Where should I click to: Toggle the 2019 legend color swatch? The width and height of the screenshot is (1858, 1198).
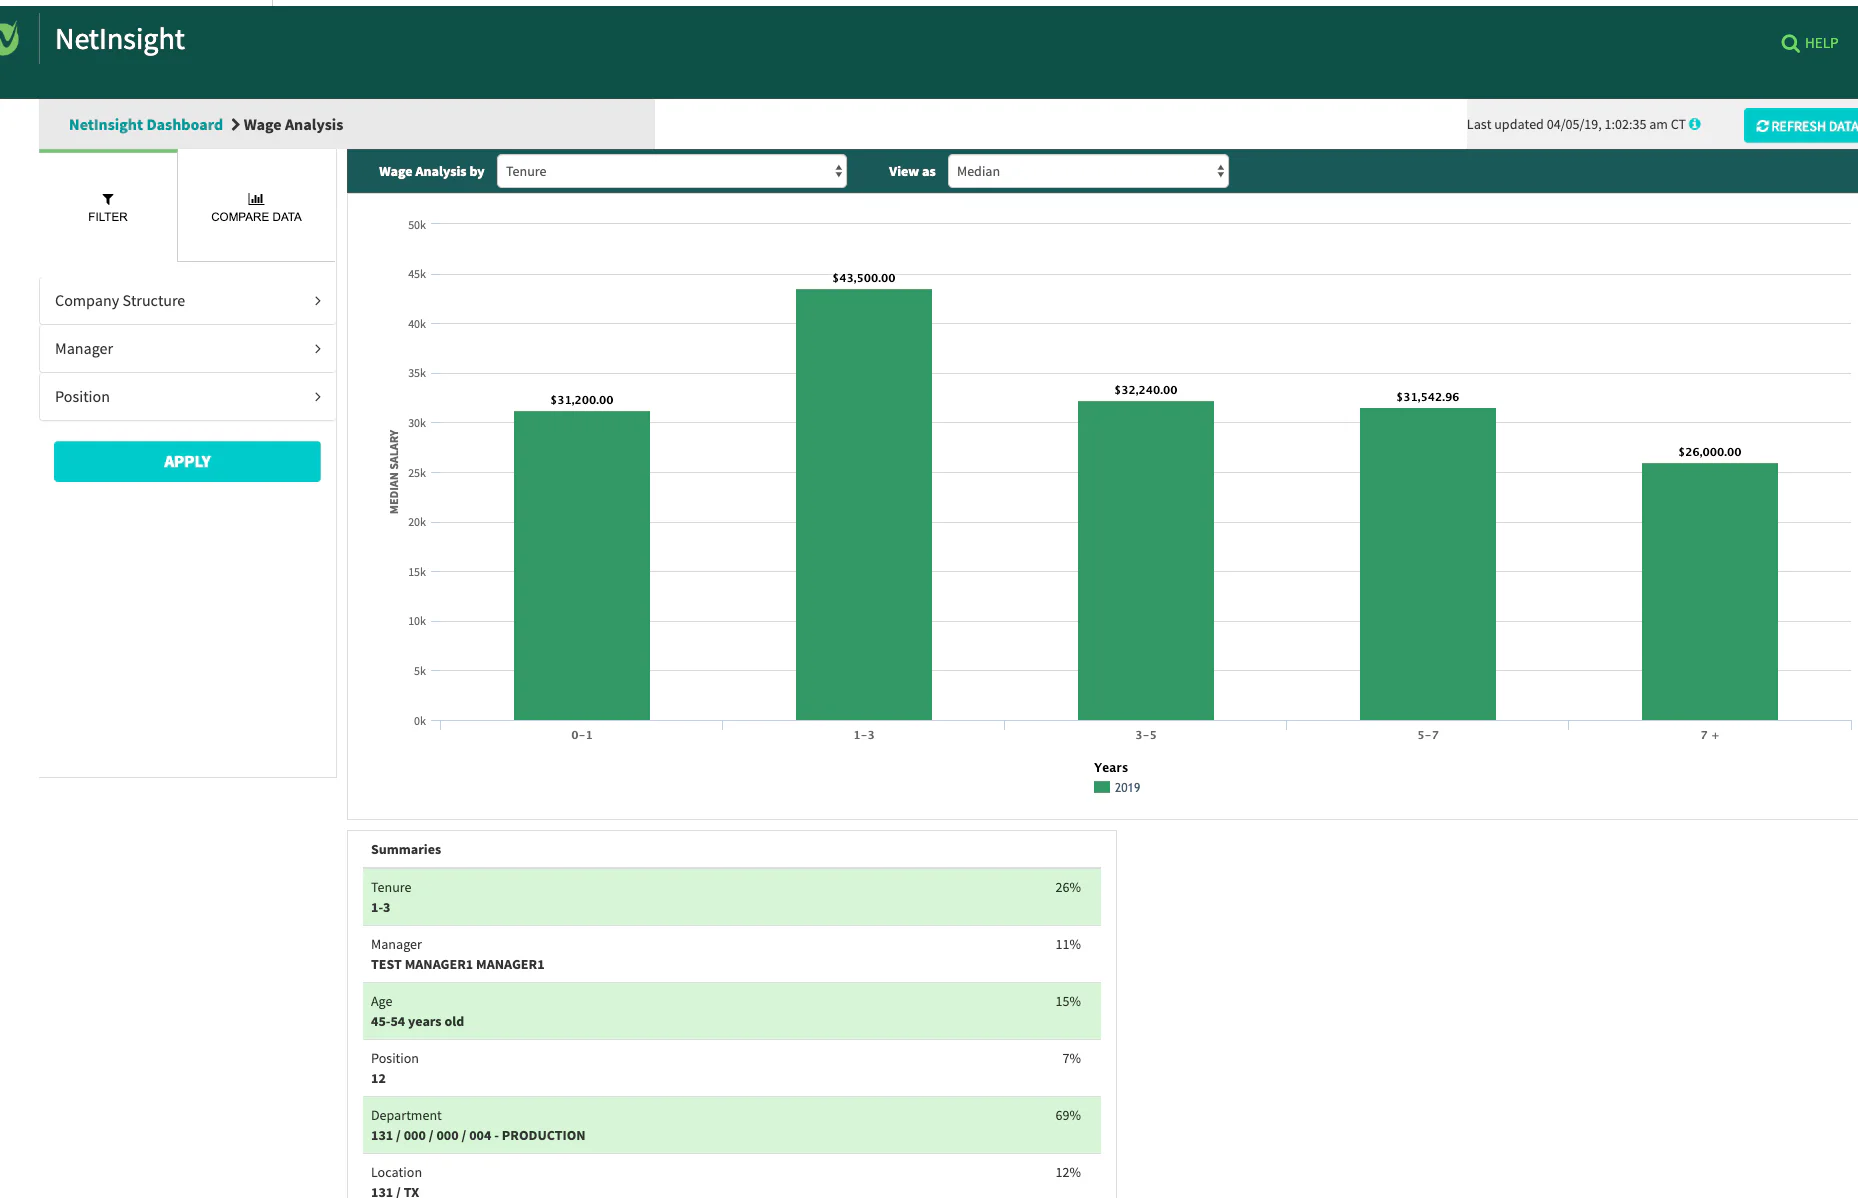coord(1102,787)
